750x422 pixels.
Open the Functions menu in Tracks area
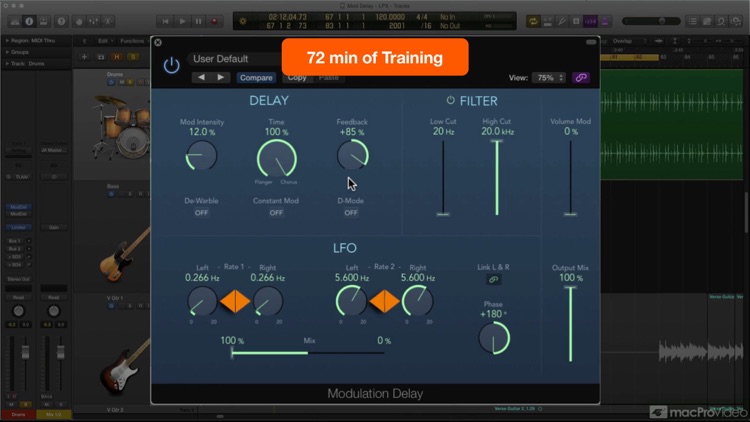133,41
